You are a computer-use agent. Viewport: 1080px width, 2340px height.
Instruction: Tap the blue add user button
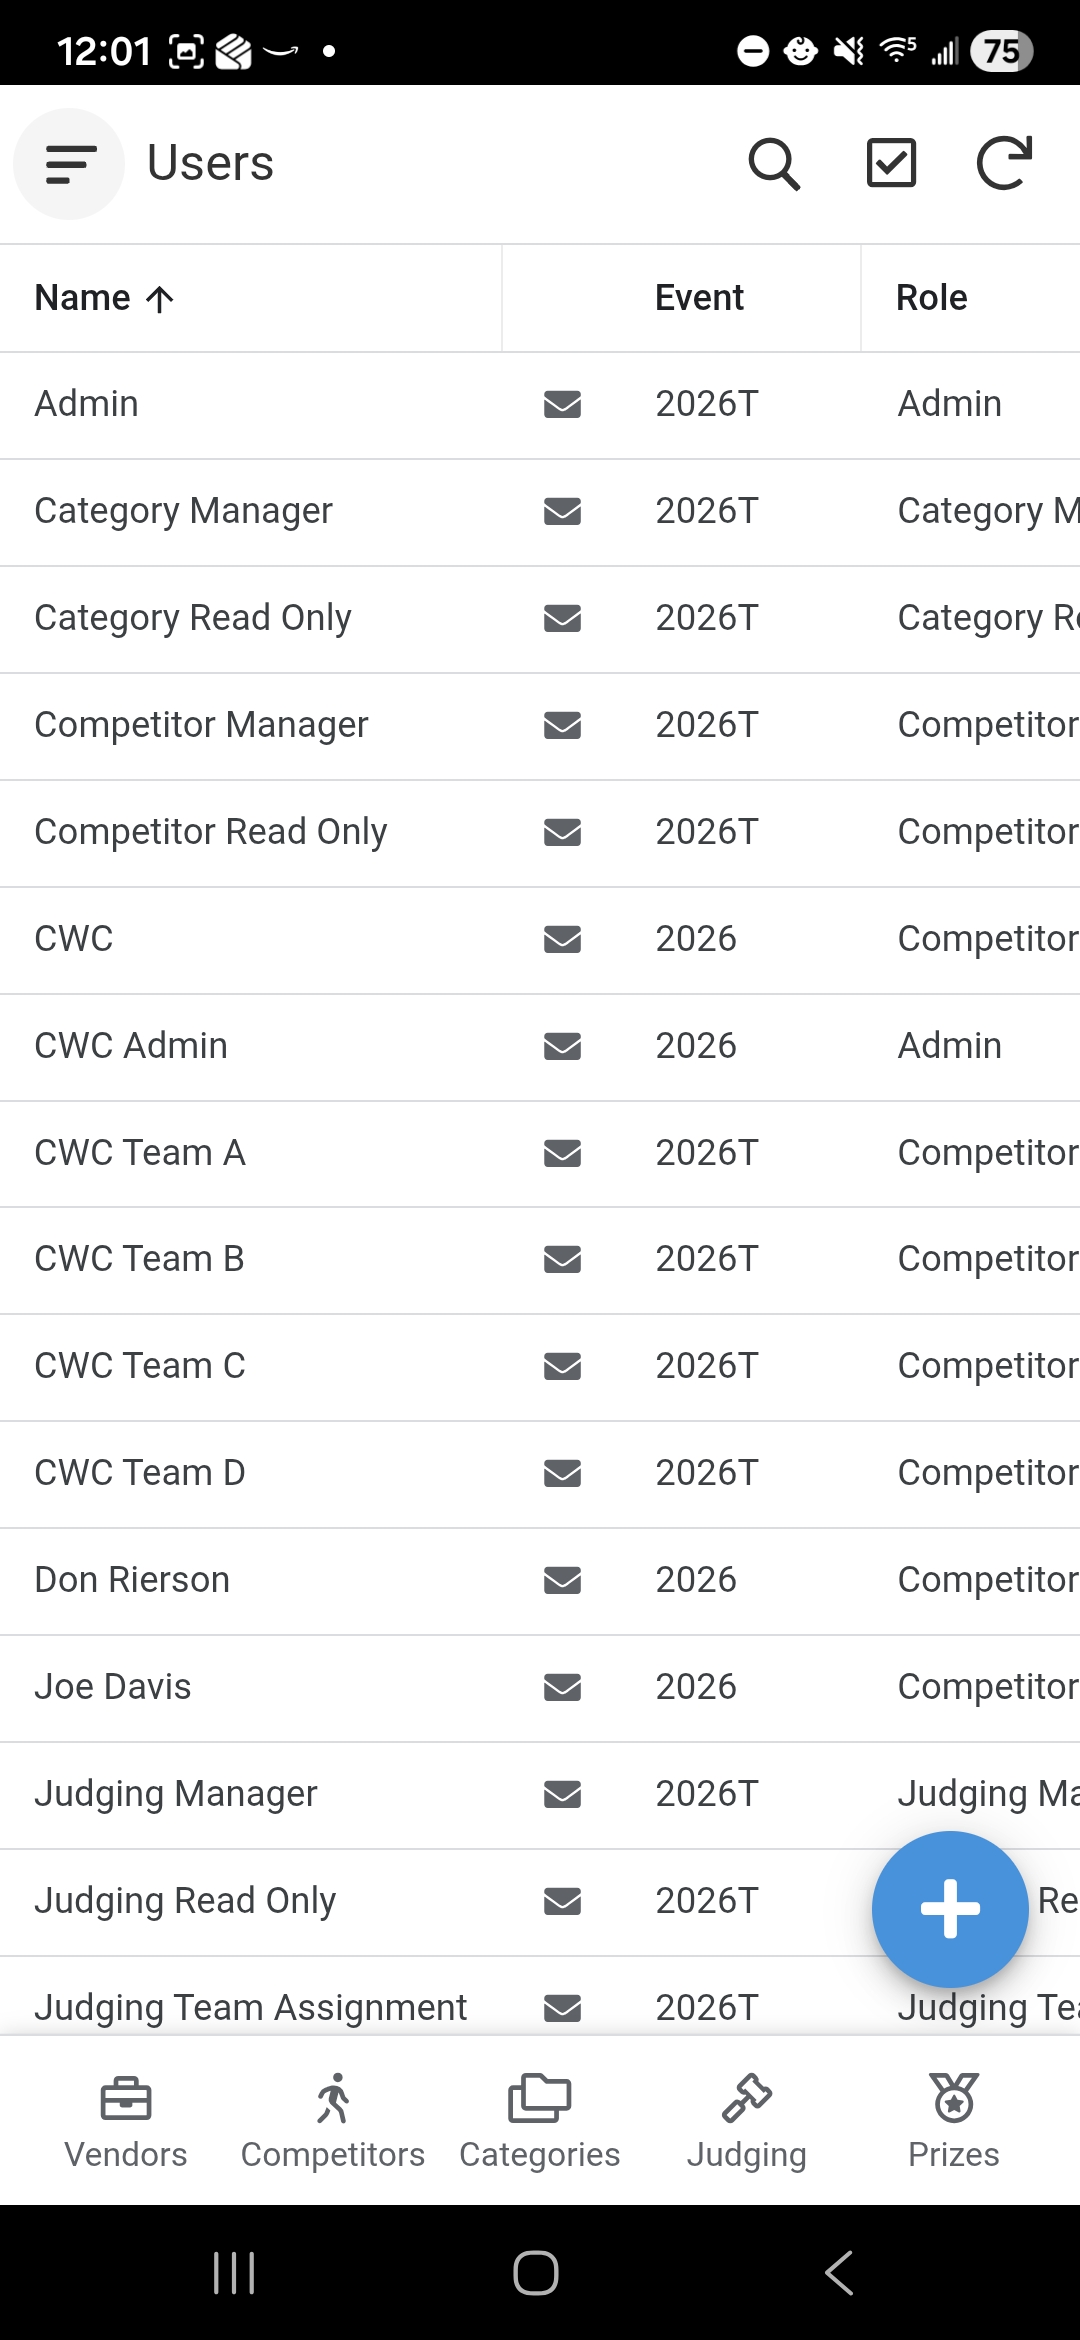pos(949,1908)
